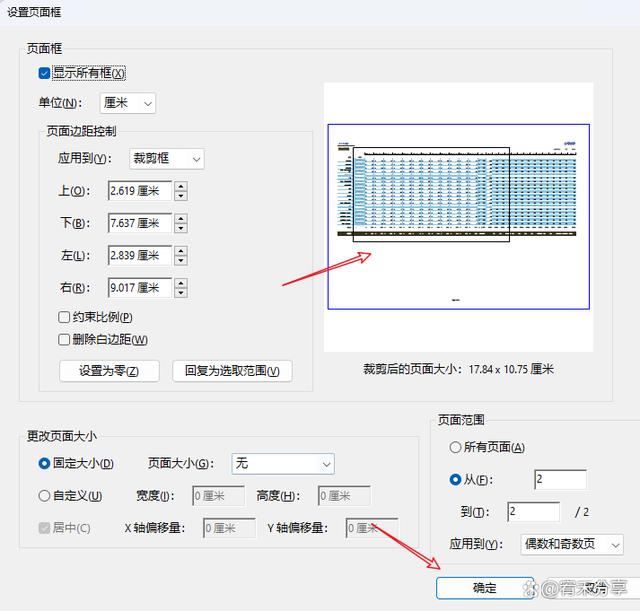Open the 应用到 裁剪框 dropdown

[x=167, y=158]
